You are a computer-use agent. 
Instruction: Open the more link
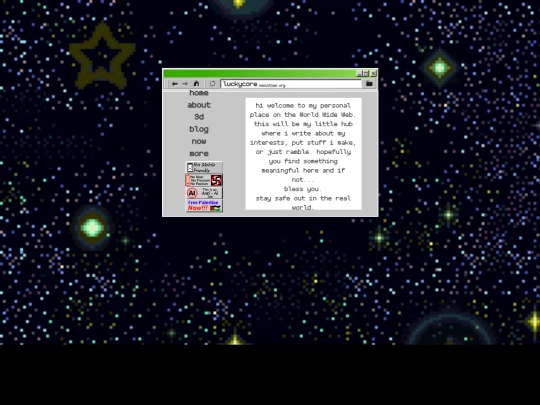click(x=199, y=154)
